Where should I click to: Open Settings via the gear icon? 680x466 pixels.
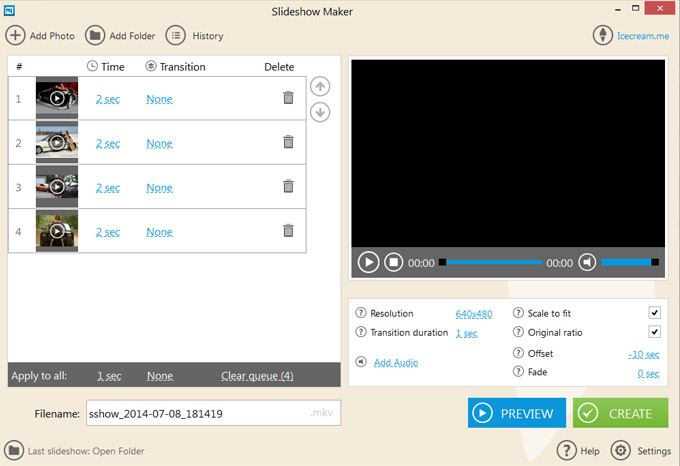tap(620, 450)
